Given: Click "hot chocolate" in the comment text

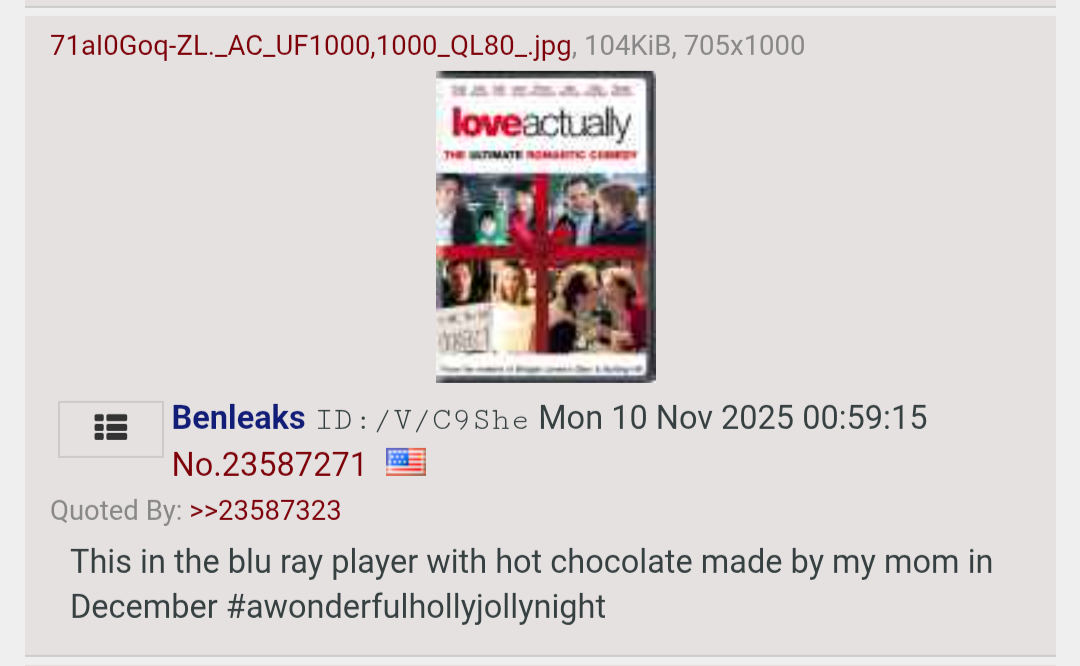Looking at the screenshot, I should tap(594, 561).
